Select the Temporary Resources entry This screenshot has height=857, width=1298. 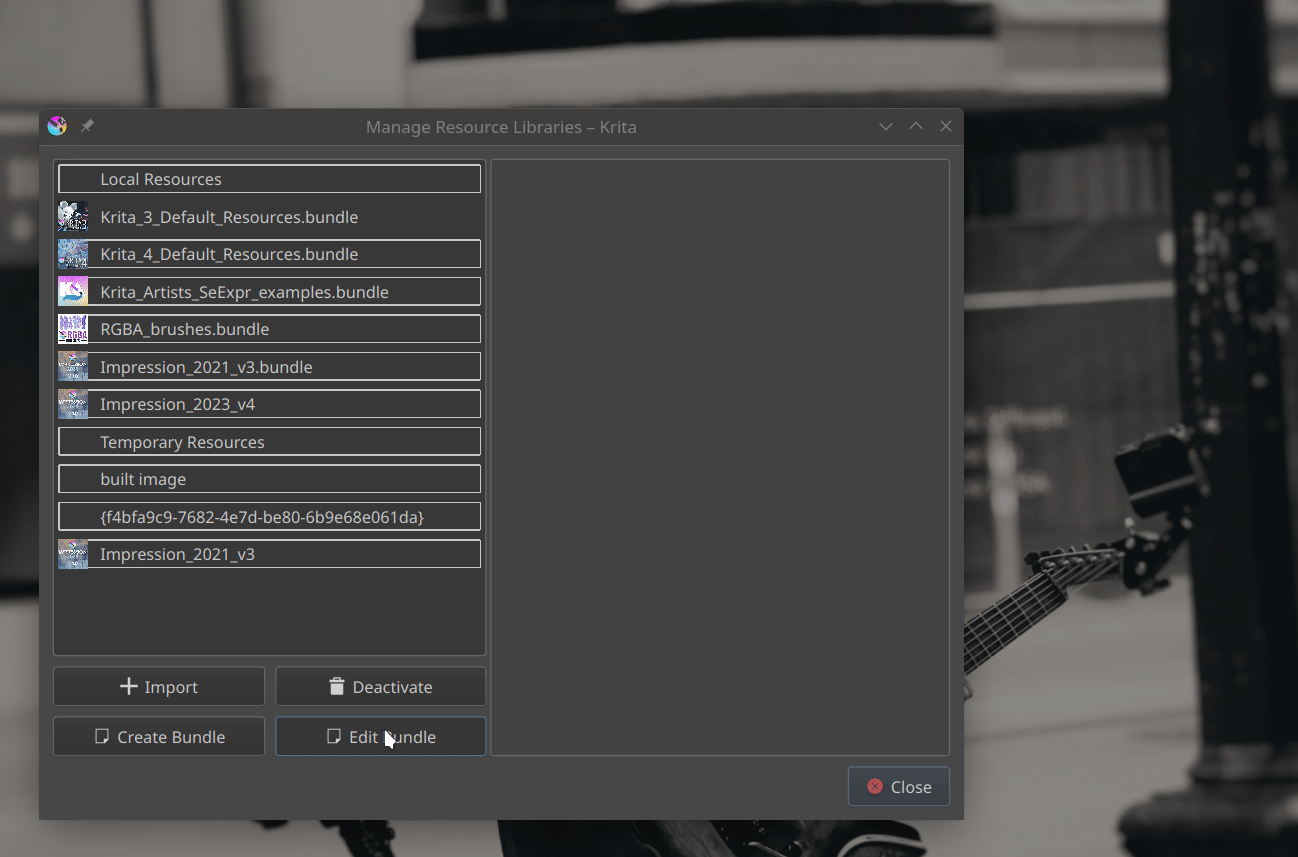(x=269, y=442)
